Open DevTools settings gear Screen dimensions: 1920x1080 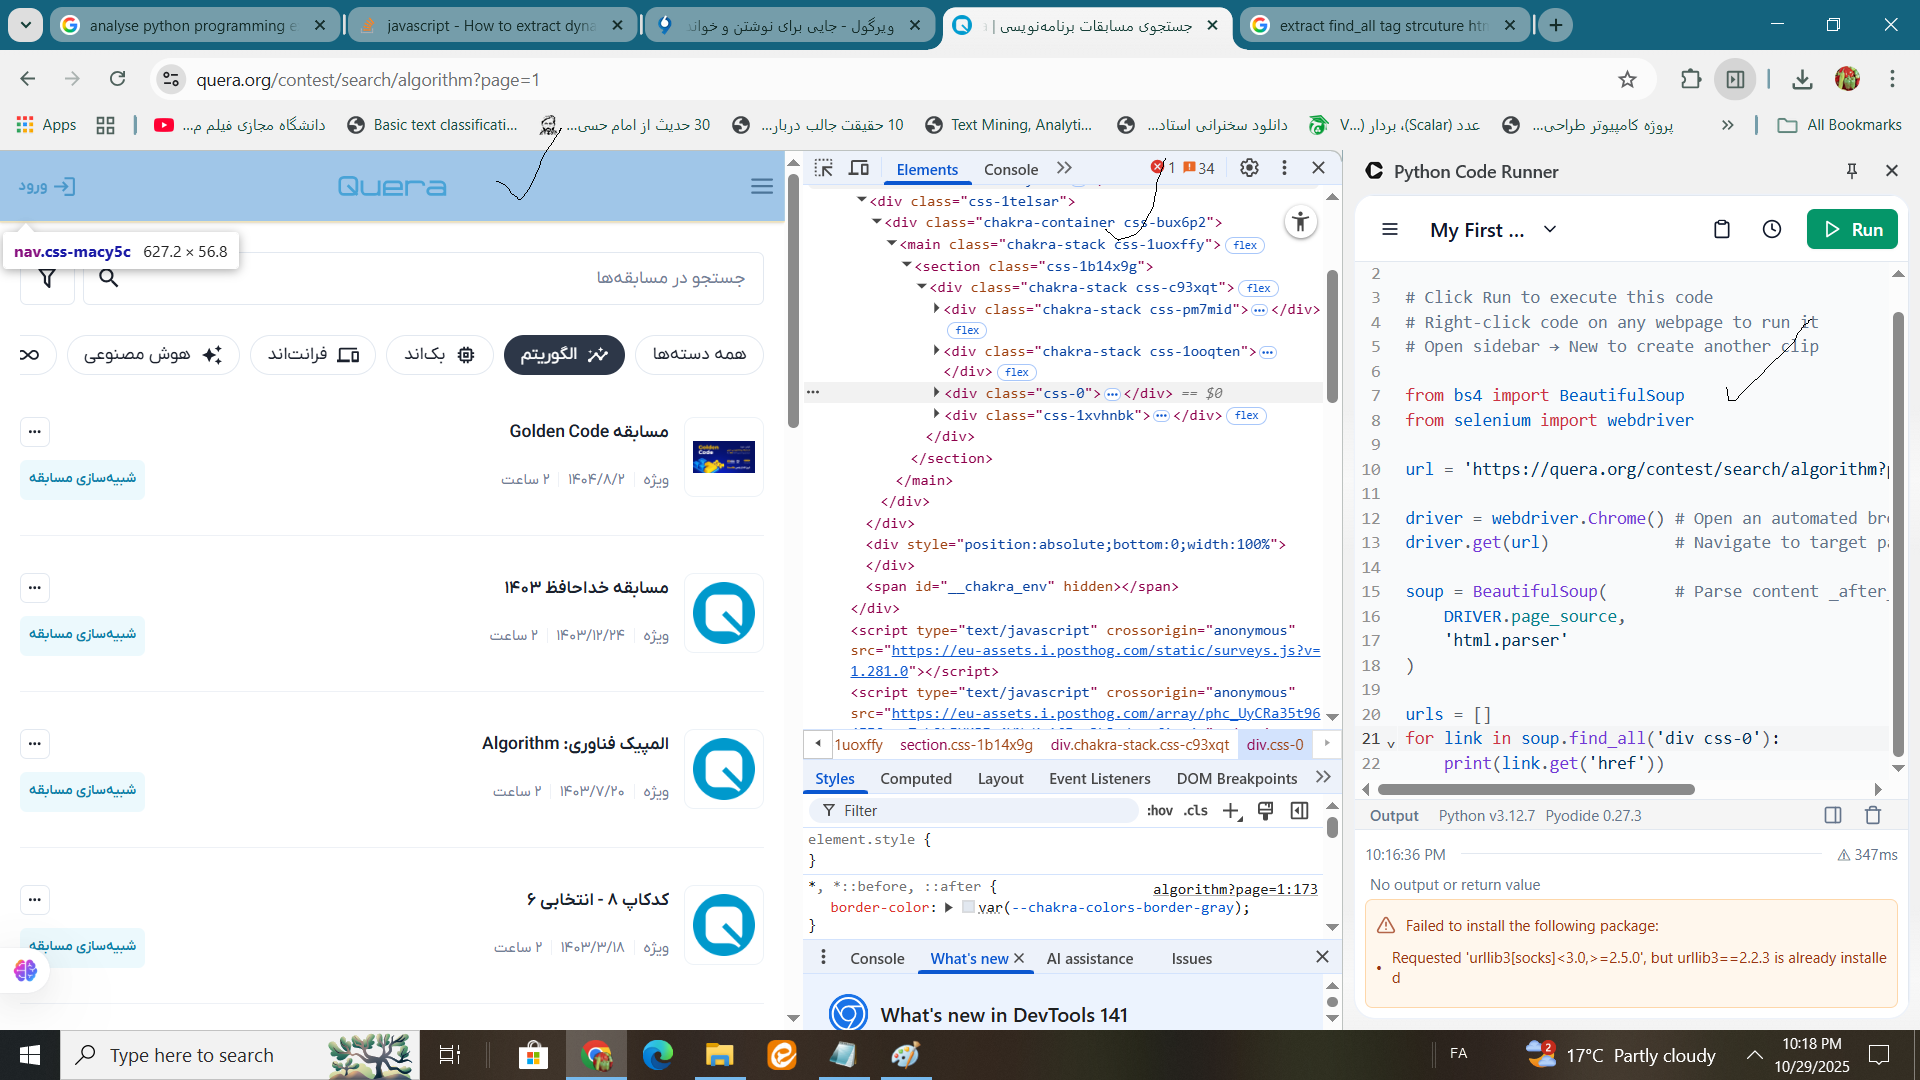click(x=1249, y=168)
